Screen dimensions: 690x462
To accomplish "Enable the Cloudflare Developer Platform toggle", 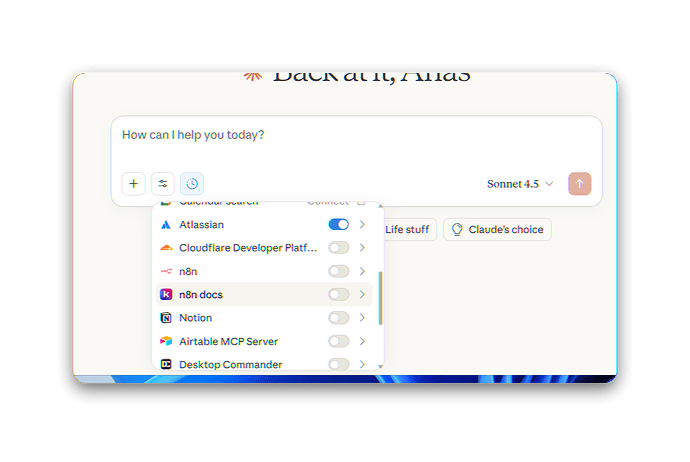I will [x=338, y=248].
